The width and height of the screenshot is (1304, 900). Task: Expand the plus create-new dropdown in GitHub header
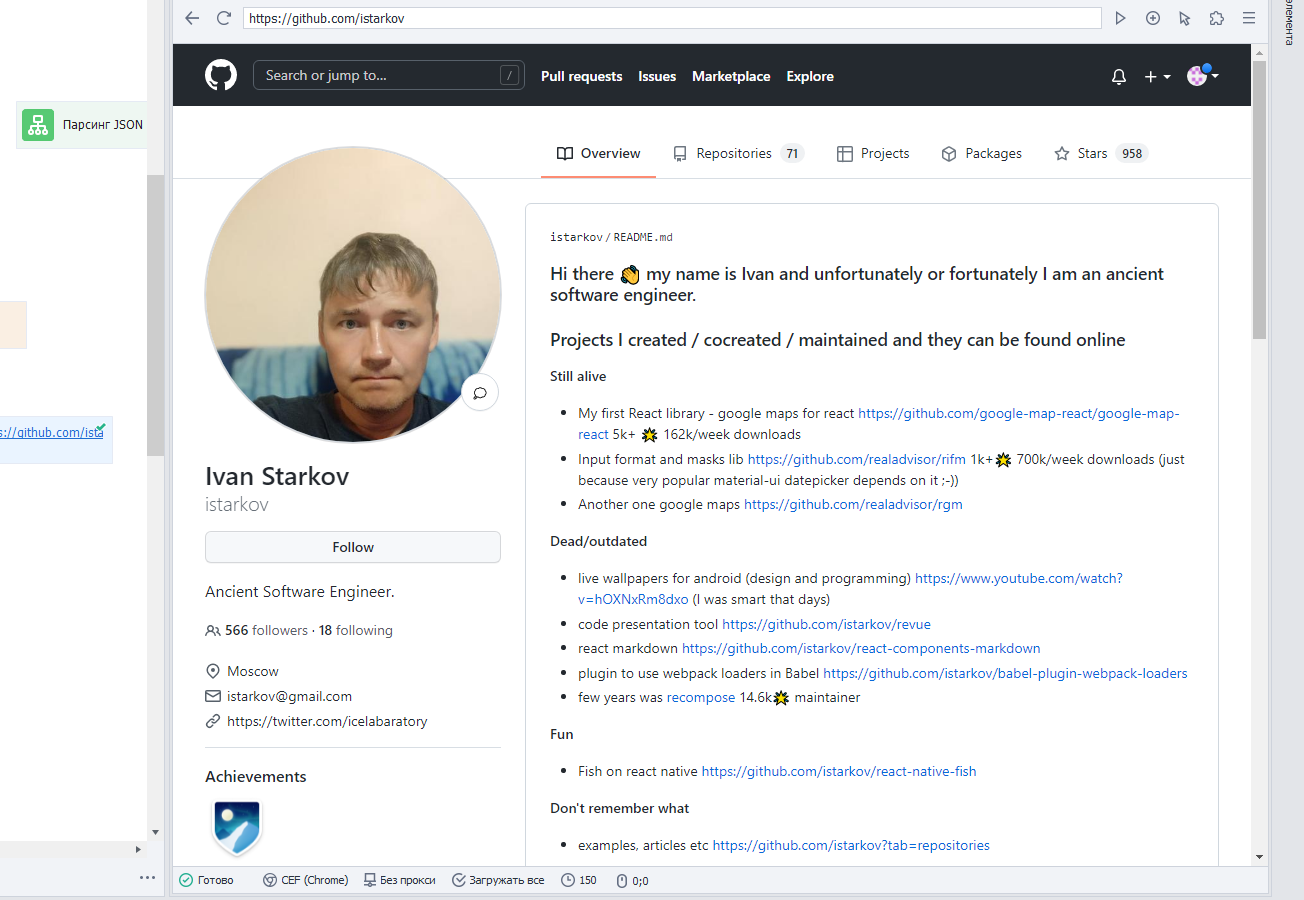[x=1157, y=77]
